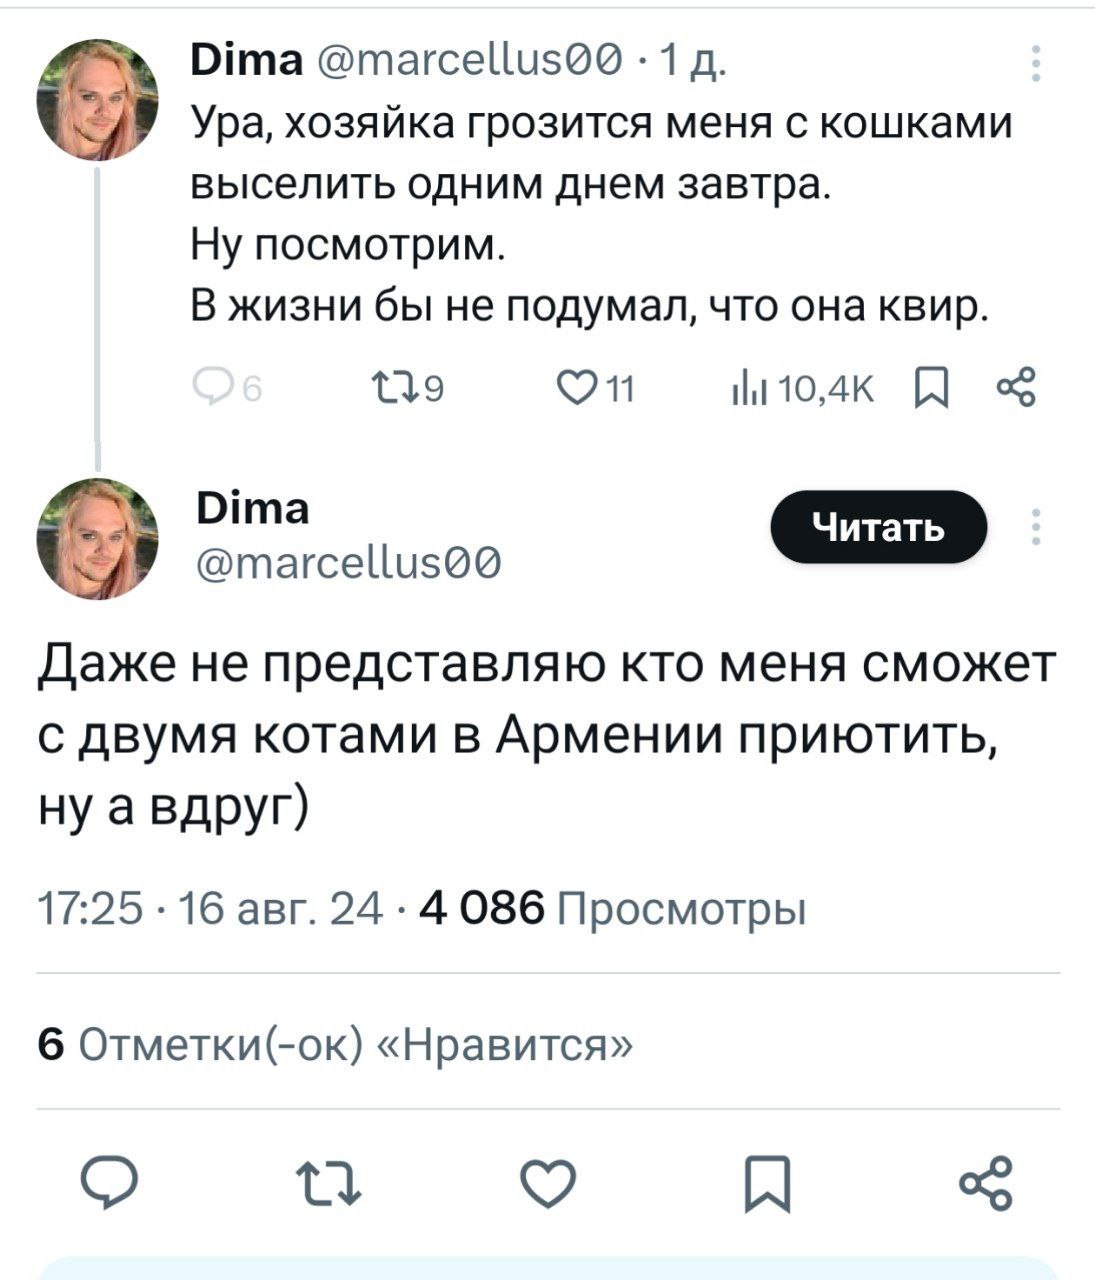Open Dima's avatar on the first tweet
Screen dimensions: 1095x1280
click(97, 100)
